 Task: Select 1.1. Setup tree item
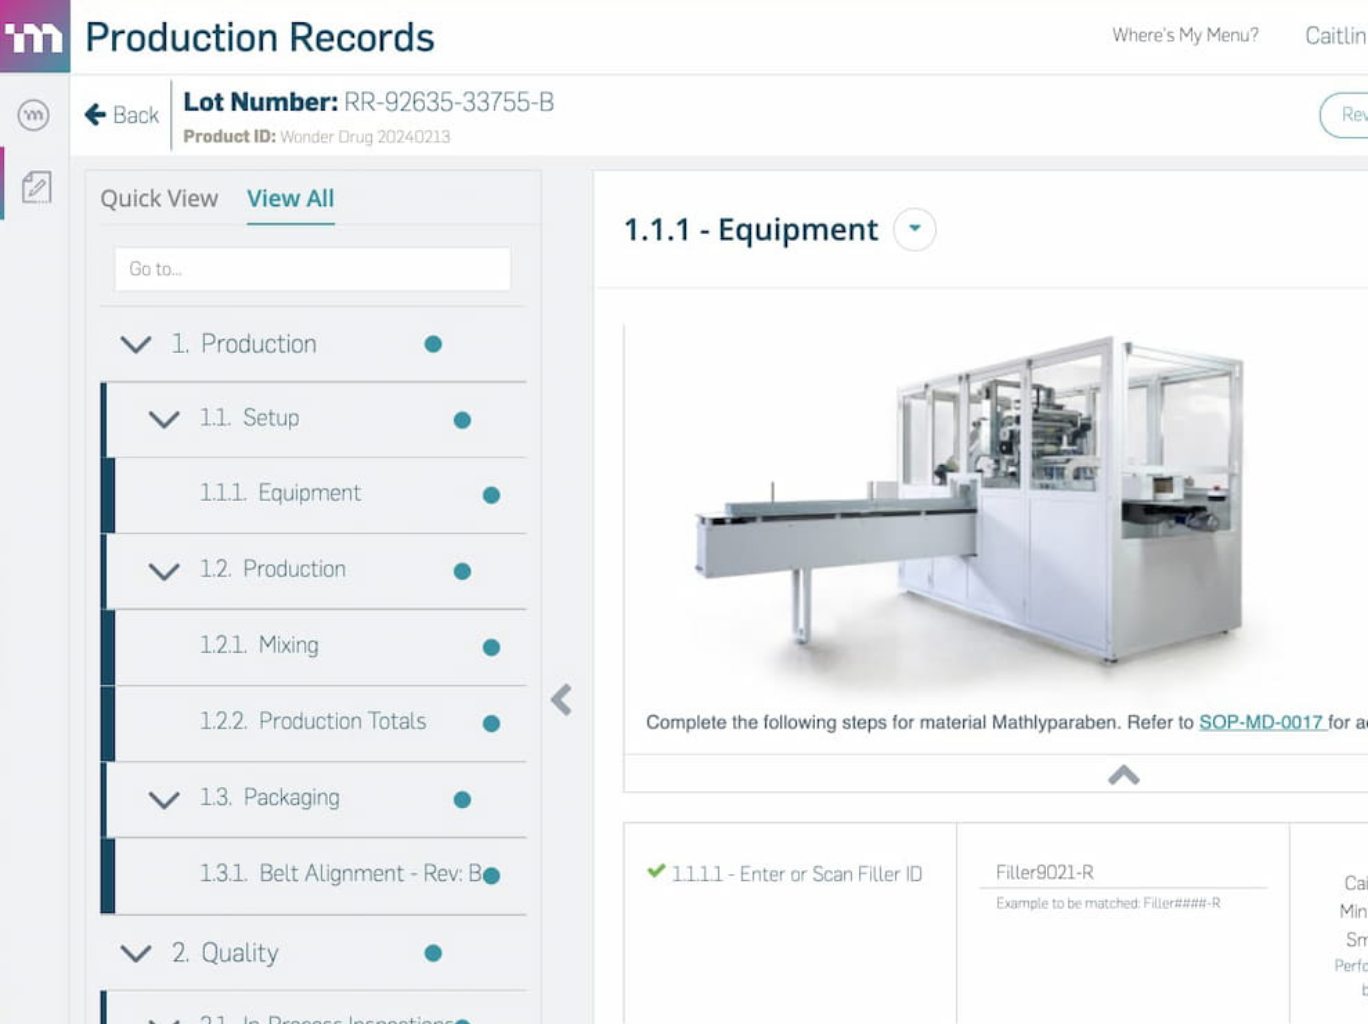316,419
